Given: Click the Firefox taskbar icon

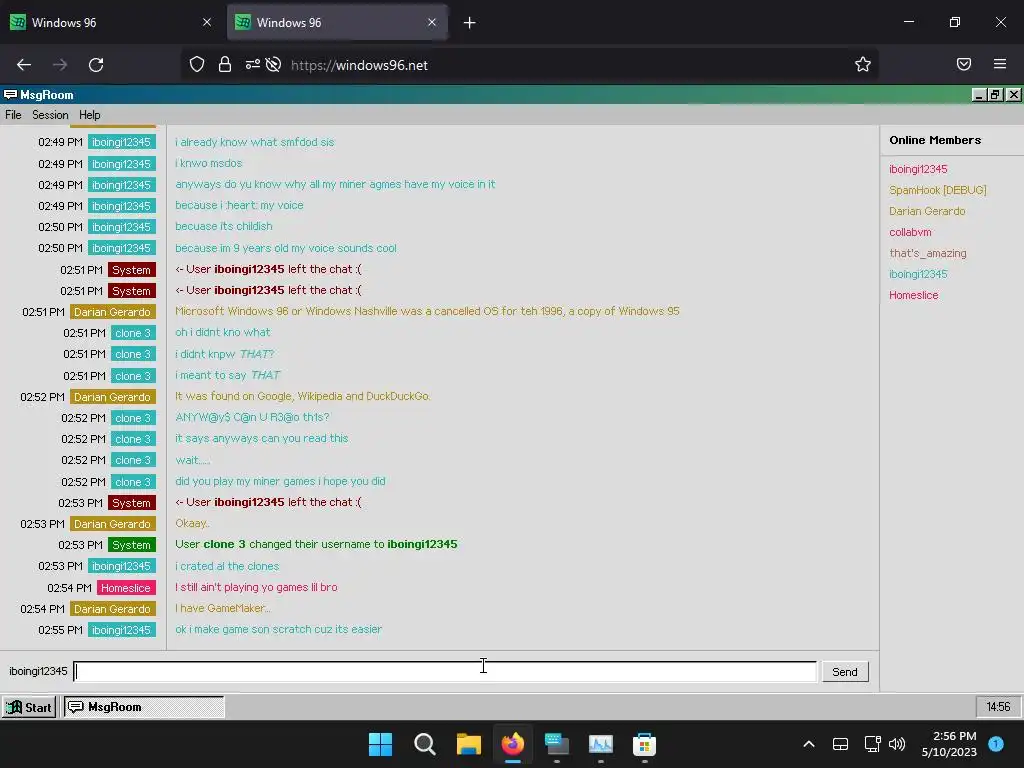Looking at the screenshot, I should pyautogui.click(x=513, y=744).
